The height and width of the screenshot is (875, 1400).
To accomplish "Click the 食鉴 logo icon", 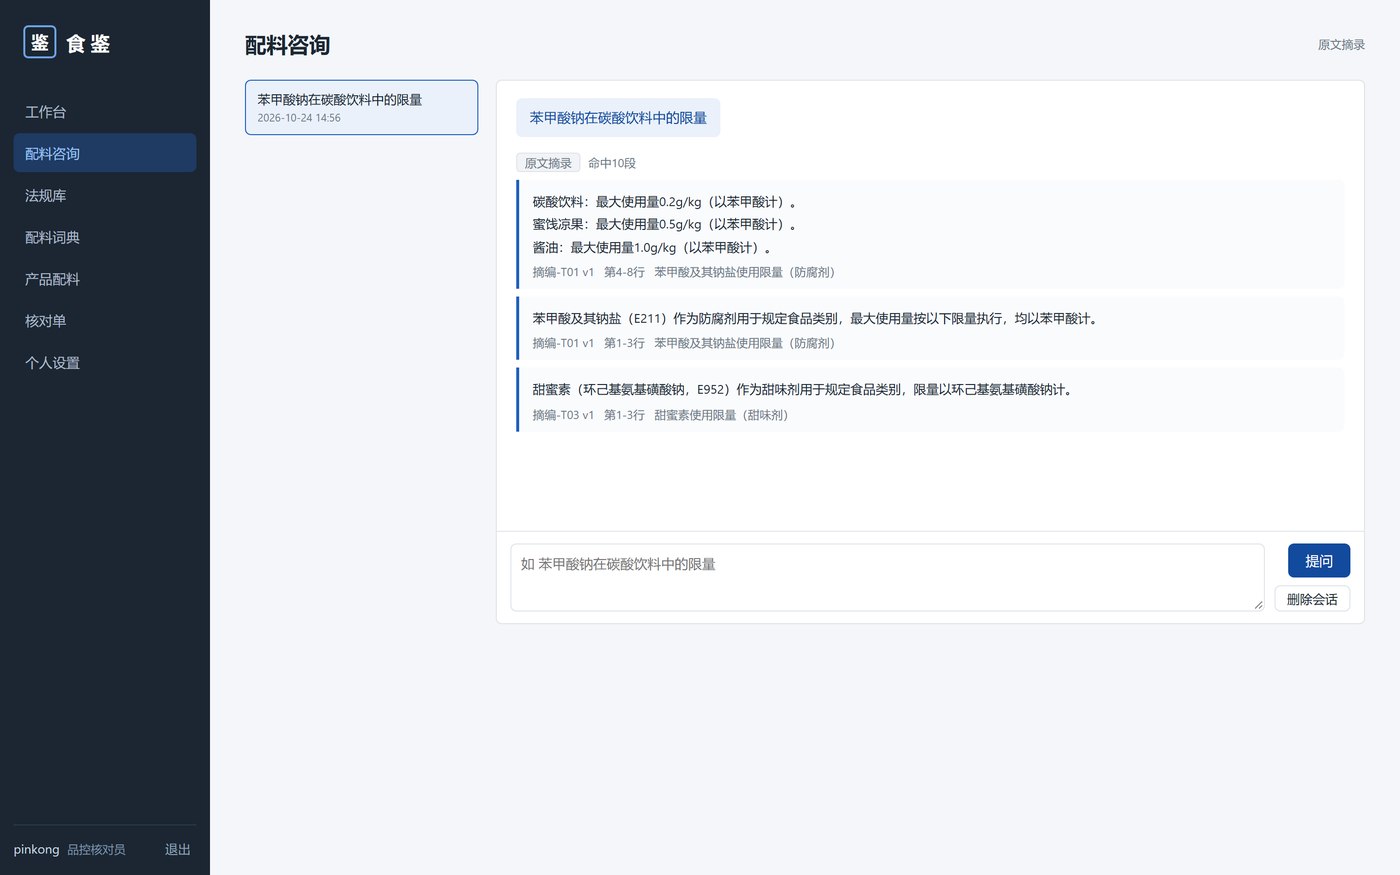I will pos(40,42).
